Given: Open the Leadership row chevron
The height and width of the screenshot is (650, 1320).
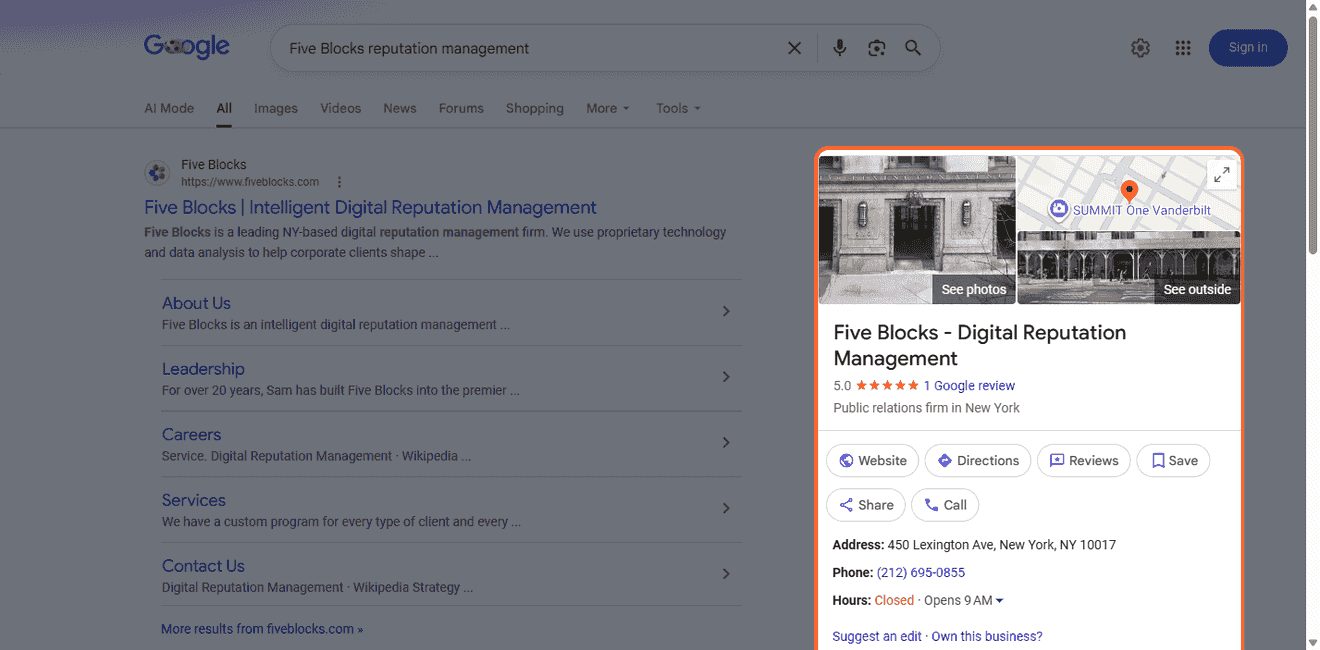Looking at the screenshot, I should coord(726,377).
